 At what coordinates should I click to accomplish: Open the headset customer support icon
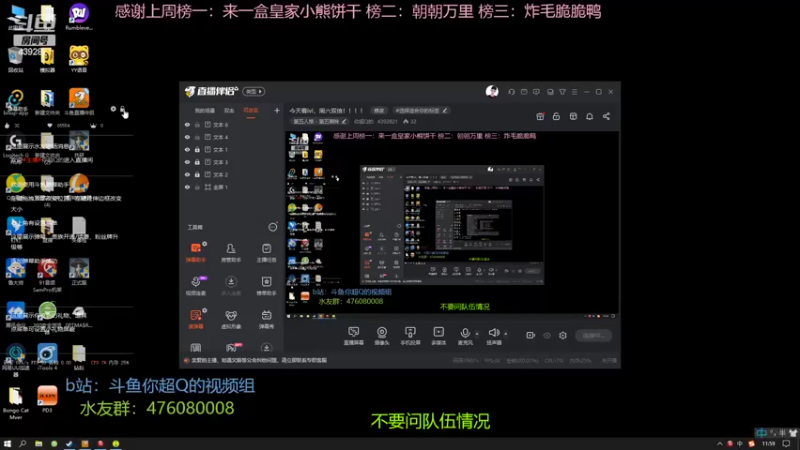511,92
